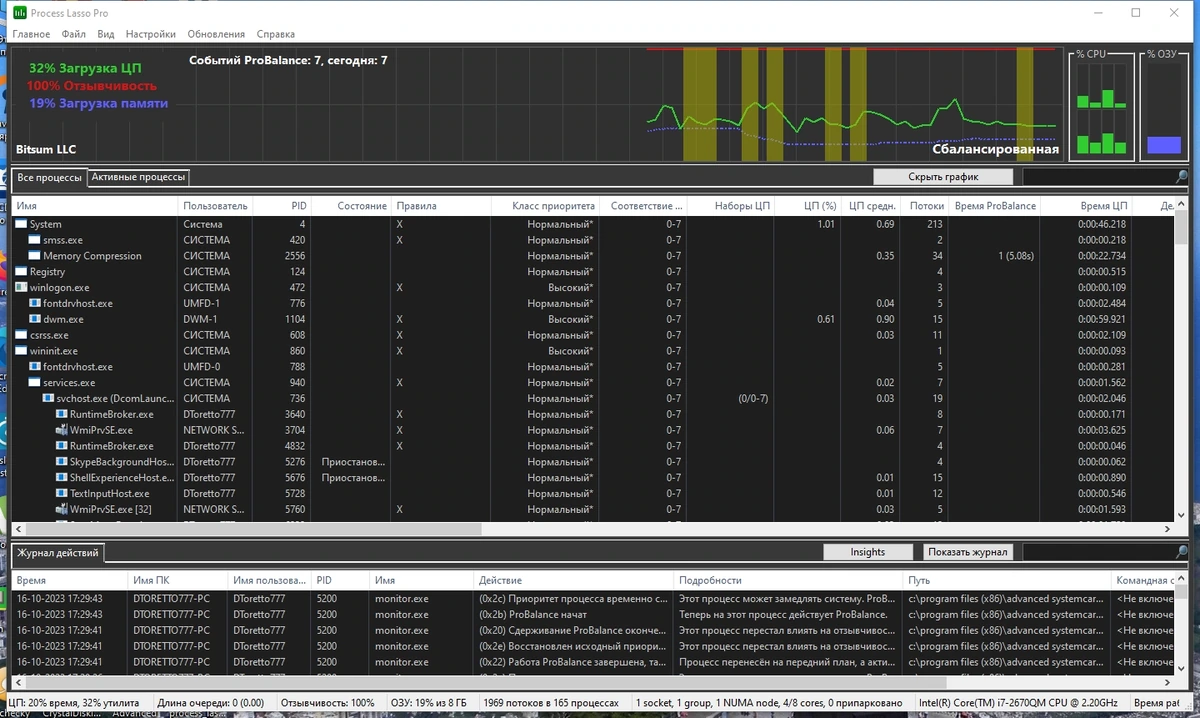1200x718 pixels.
Task: Click the Insights button
Action: (868, 552)
